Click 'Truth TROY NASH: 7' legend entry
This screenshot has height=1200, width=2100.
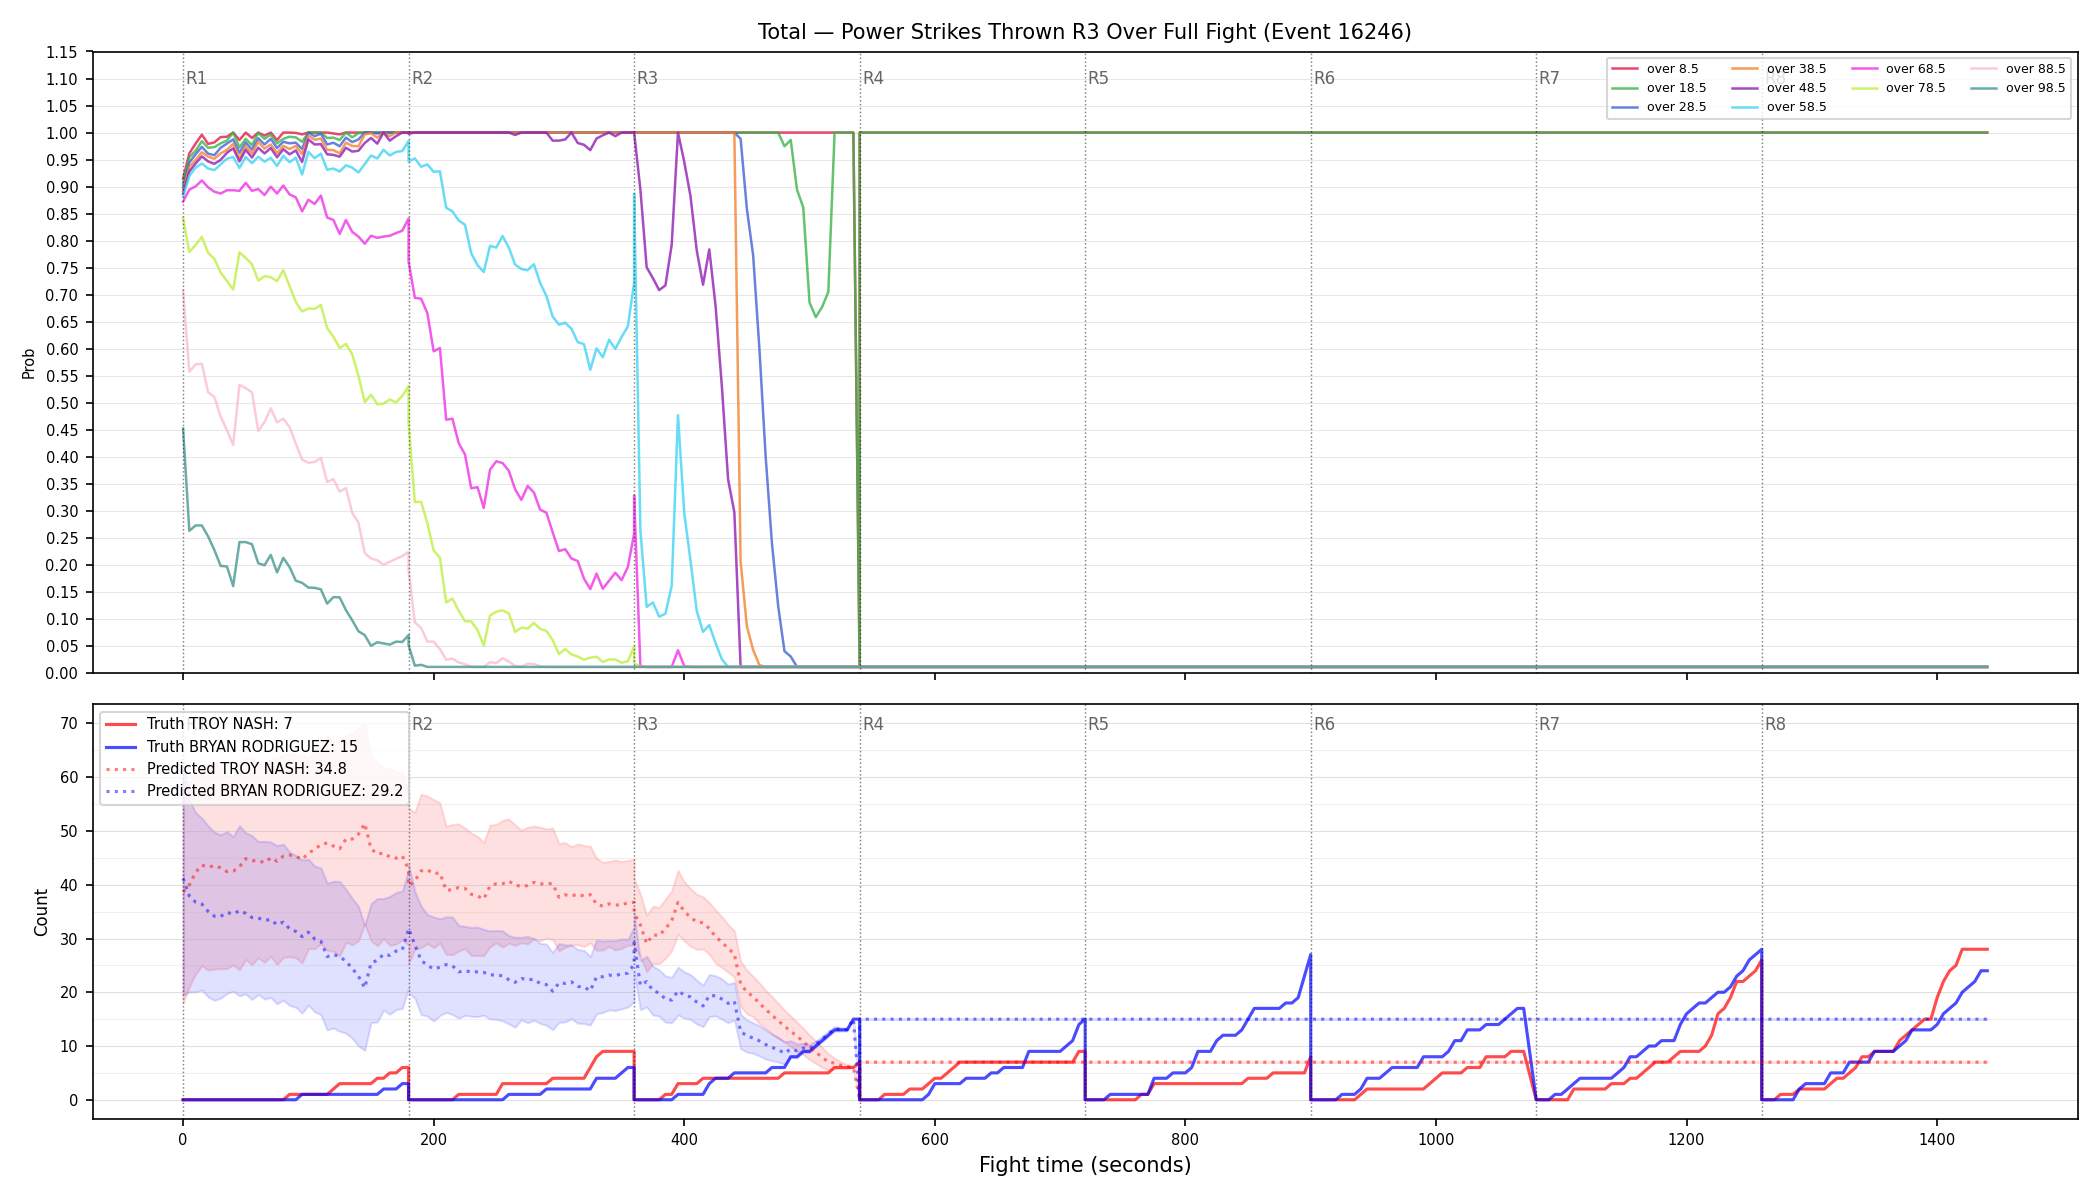[x=198, y=724]
